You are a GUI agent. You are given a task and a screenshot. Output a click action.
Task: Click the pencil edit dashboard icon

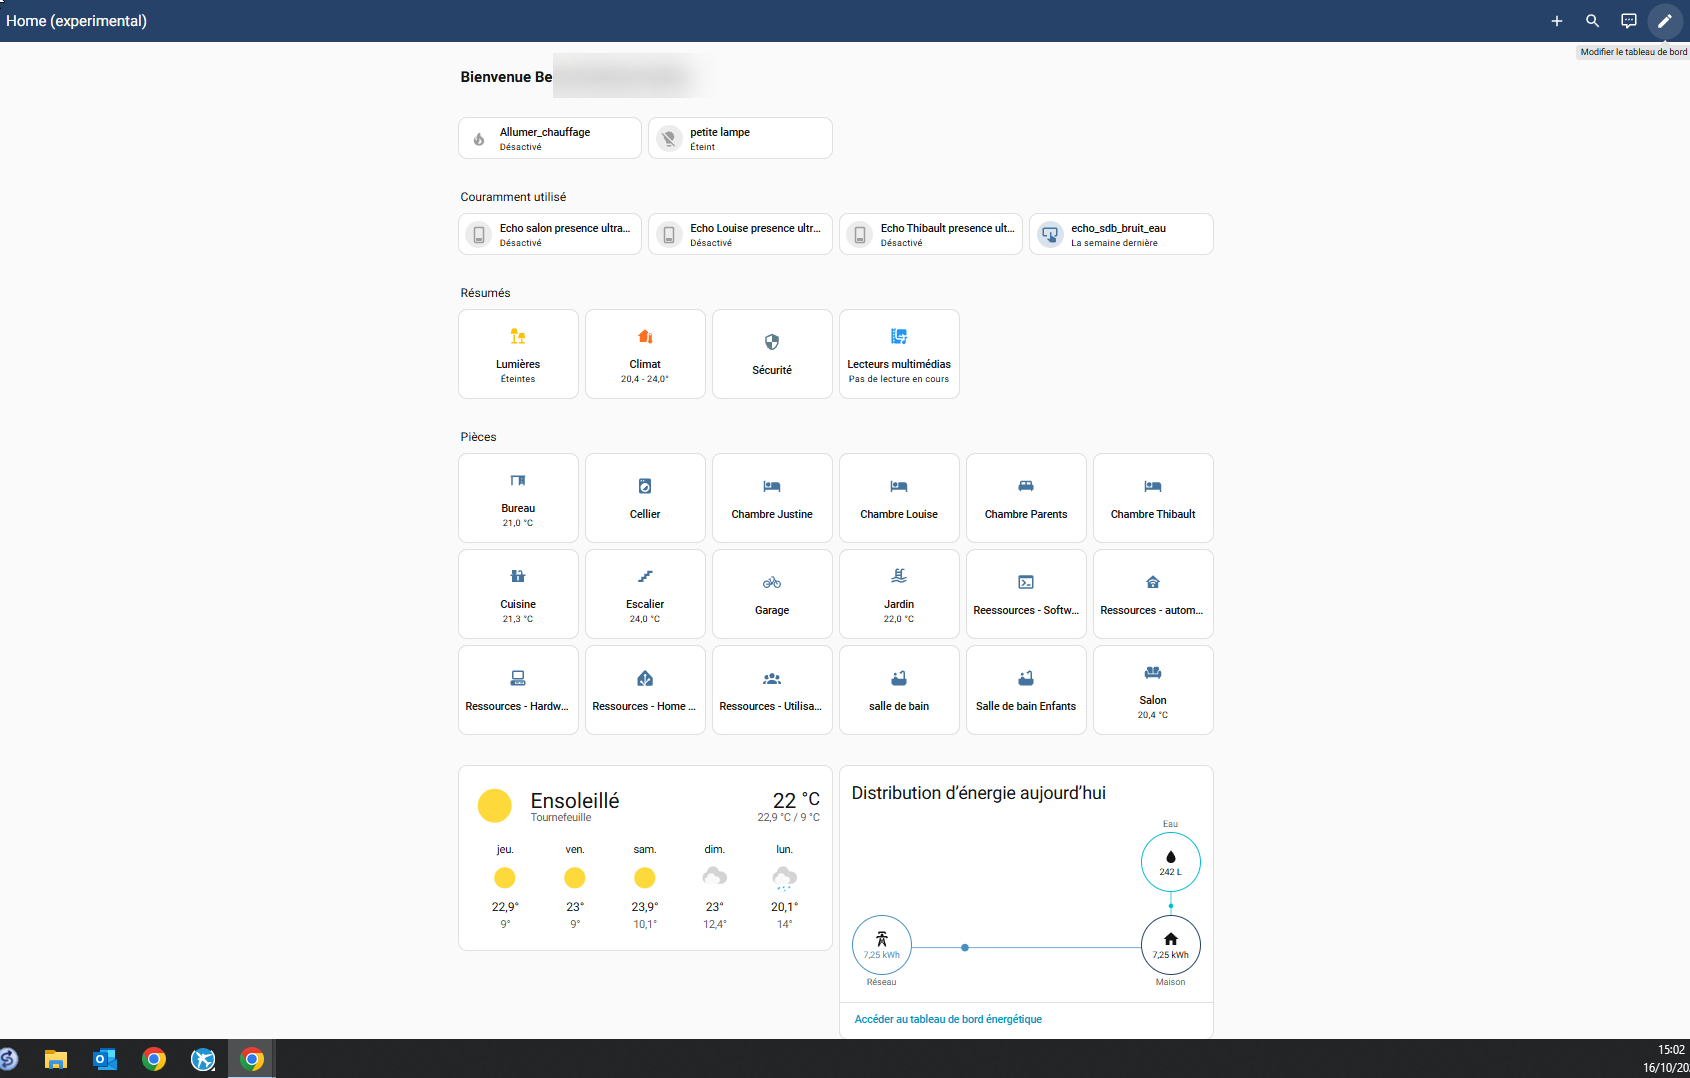tap(1664, 21)
